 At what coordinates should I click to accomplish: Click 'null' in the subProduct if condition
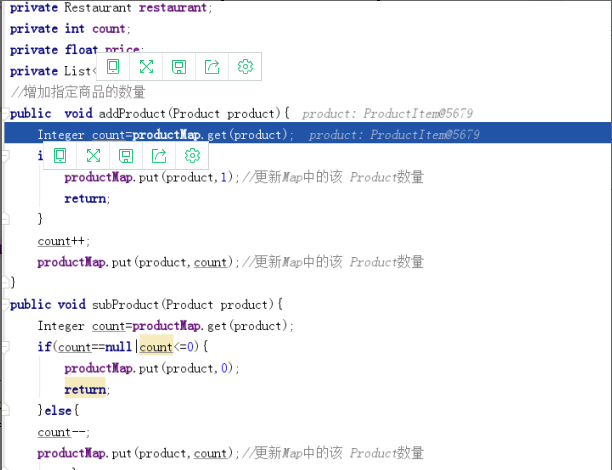118,347
